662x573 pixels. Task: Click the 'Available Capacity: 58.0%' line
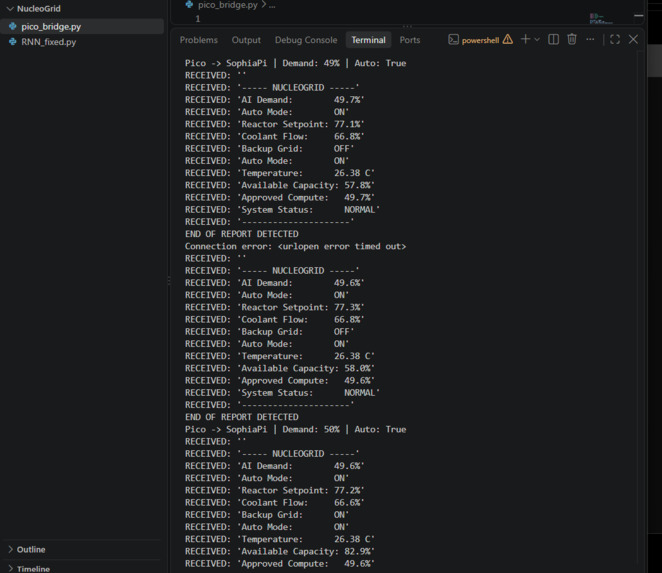coord(279,368)
